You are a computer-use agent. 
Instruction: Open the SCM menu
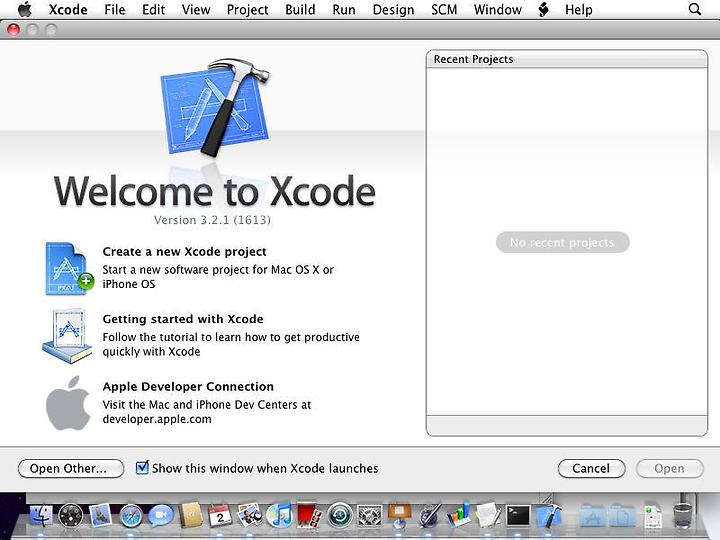(x=444, y=9)
